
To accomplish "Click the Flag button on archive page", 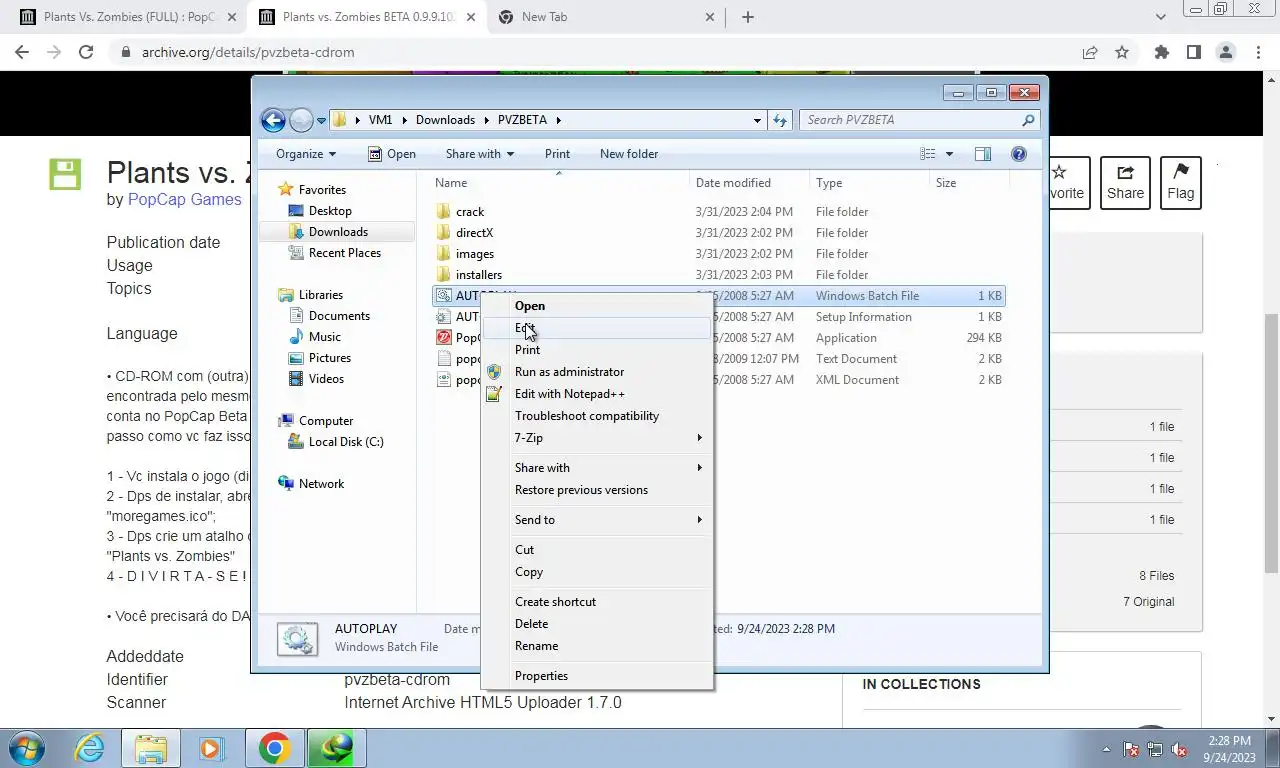I will click(x=1180, y=183).
